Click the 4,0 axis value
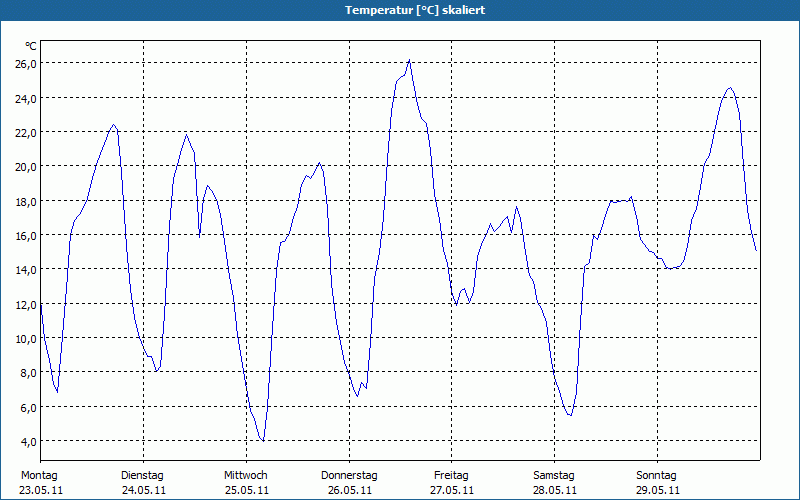The image size is (800, 500). [29, 442]
